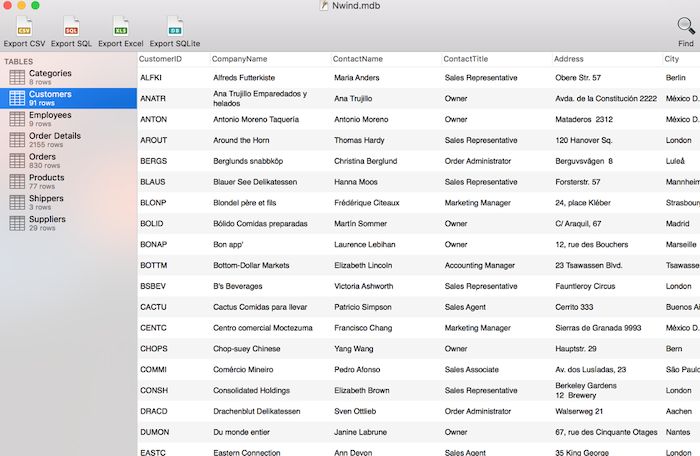The image size is (700, 456).
Task: Click the Export CSV toolbar icon
Action: pos(24,26)
